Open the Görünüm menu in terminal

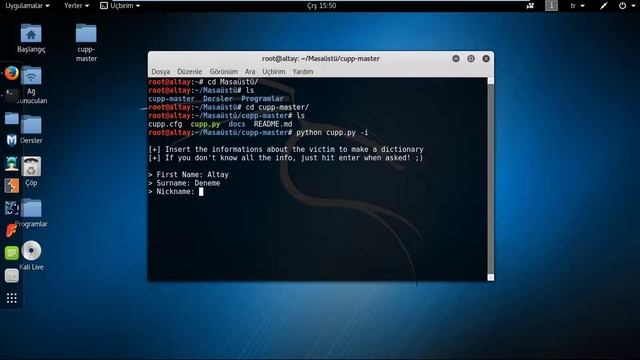(224, 71)
